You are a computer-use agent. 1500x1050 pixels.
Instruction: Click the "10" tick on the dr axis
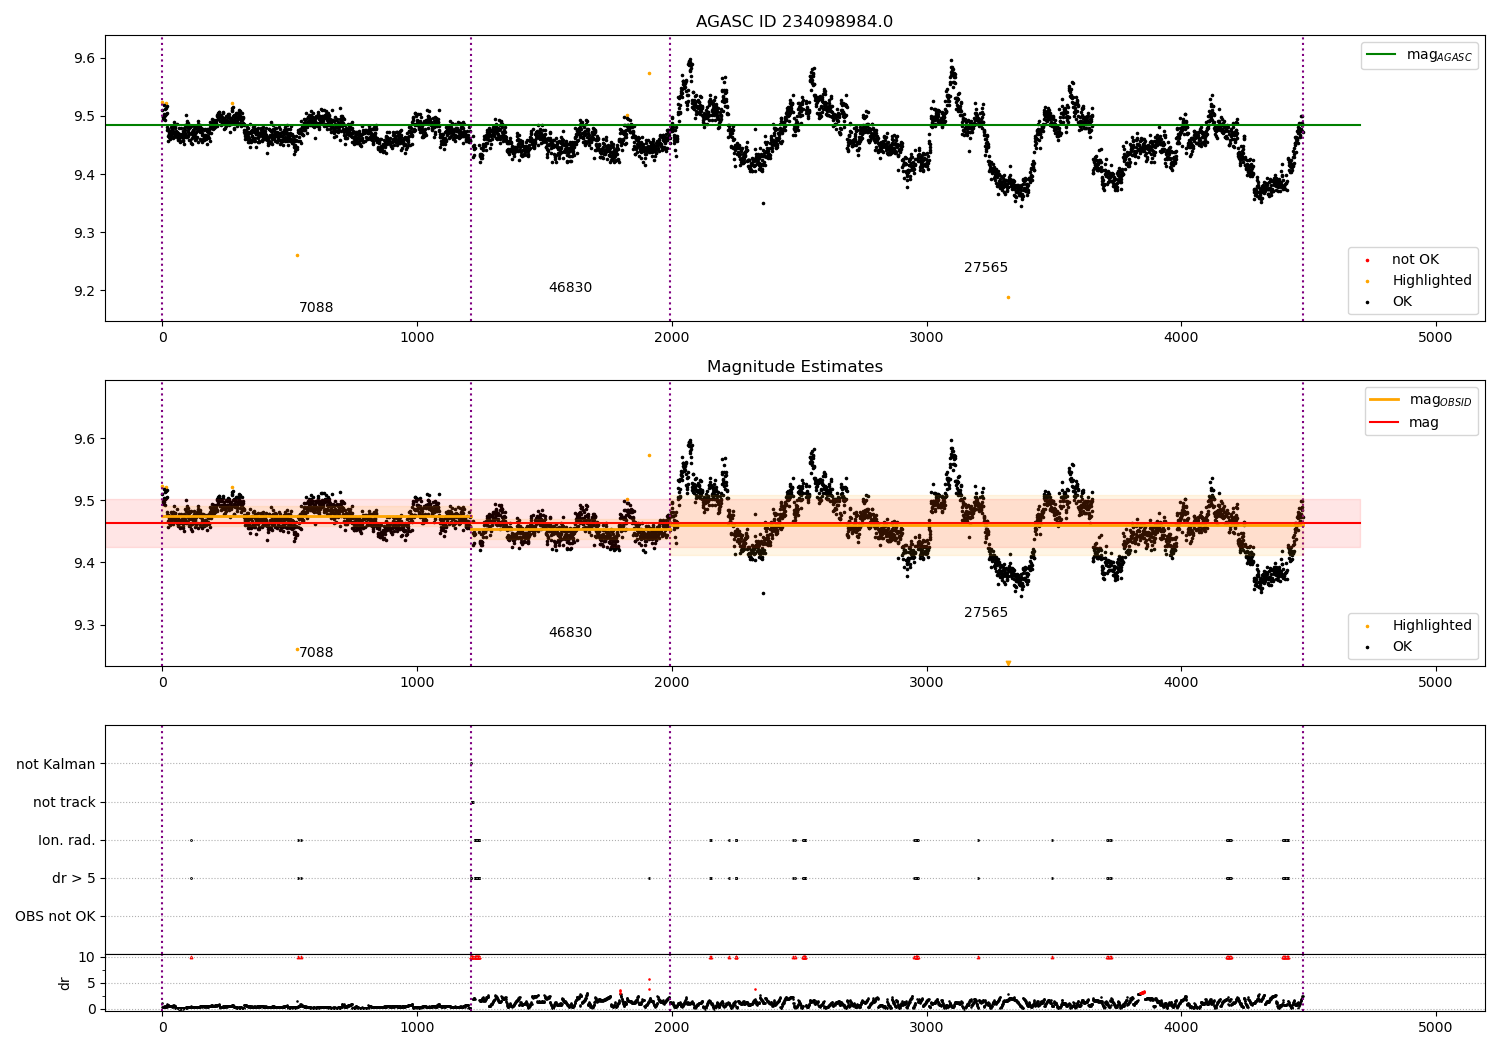pos(87,958)
